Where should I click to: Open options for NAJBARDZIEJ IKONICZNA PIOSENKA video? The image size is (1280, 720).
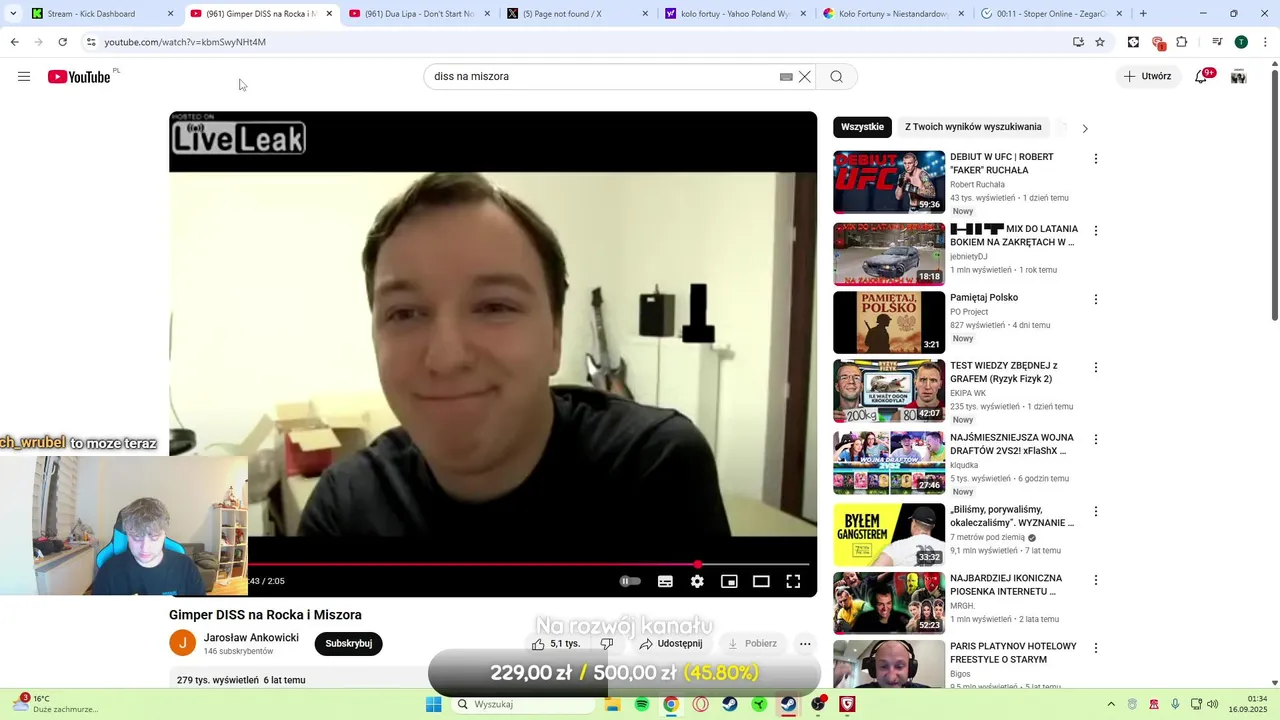point(1096,580)
